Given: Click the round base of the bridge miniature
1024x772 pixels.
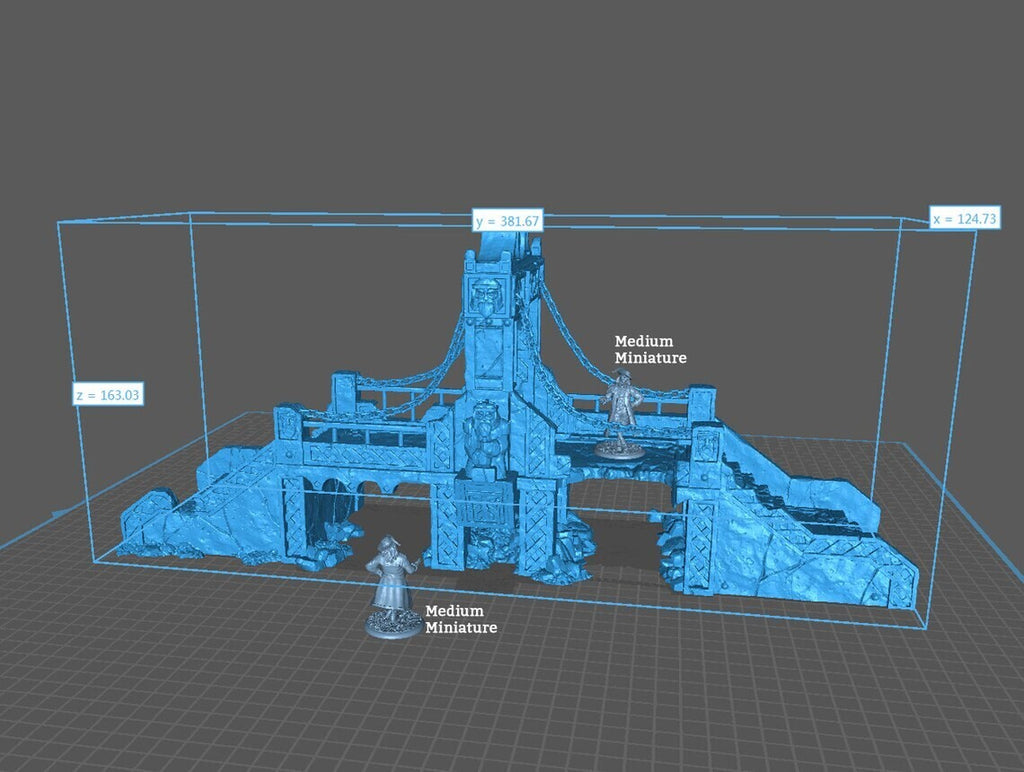Looking at the screenshot, I should [619, 449].
